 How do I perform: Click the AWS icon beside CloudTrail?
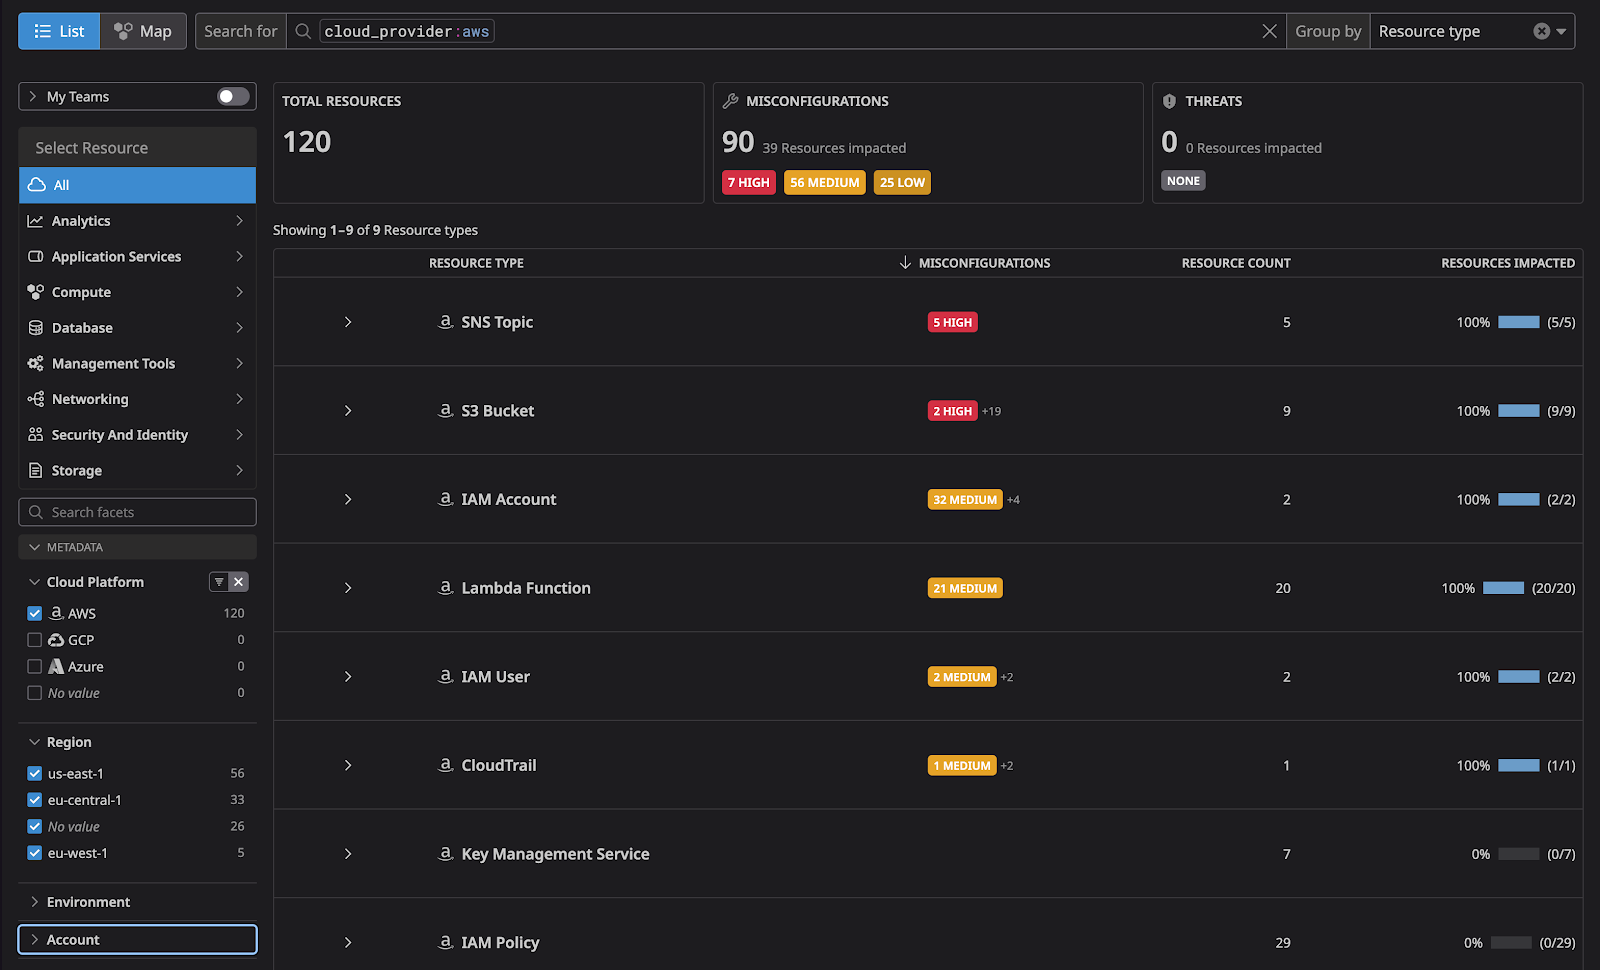point(446,764)
